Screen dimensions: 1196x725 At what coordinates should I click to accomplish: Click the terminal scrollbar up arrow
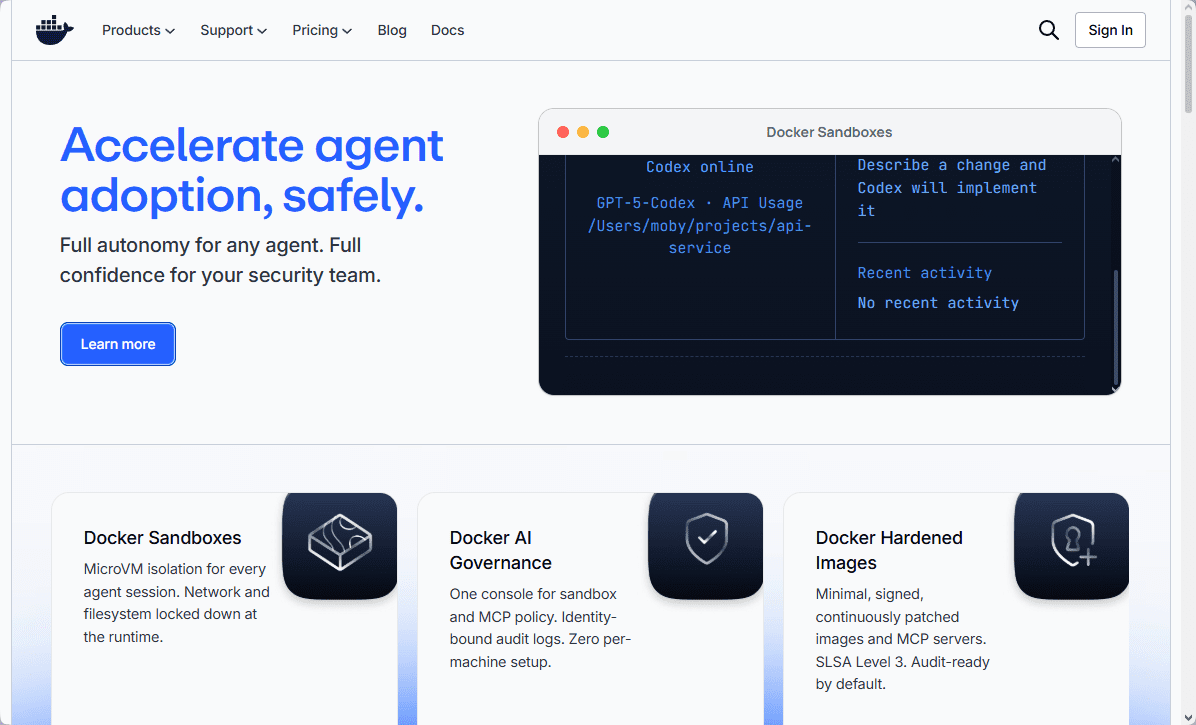click(1115, 160)
